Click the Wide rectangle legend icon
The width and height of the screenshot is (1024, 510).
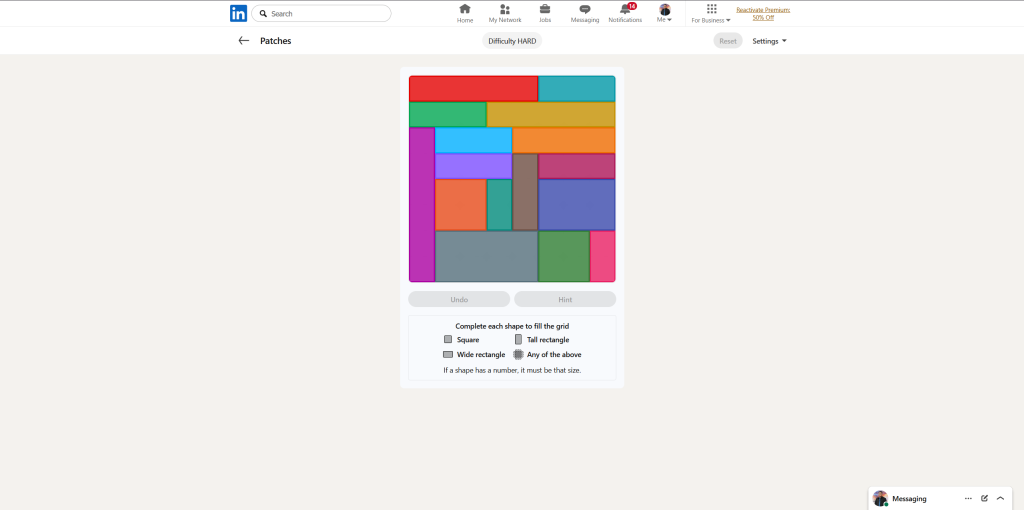pos(448,355)
